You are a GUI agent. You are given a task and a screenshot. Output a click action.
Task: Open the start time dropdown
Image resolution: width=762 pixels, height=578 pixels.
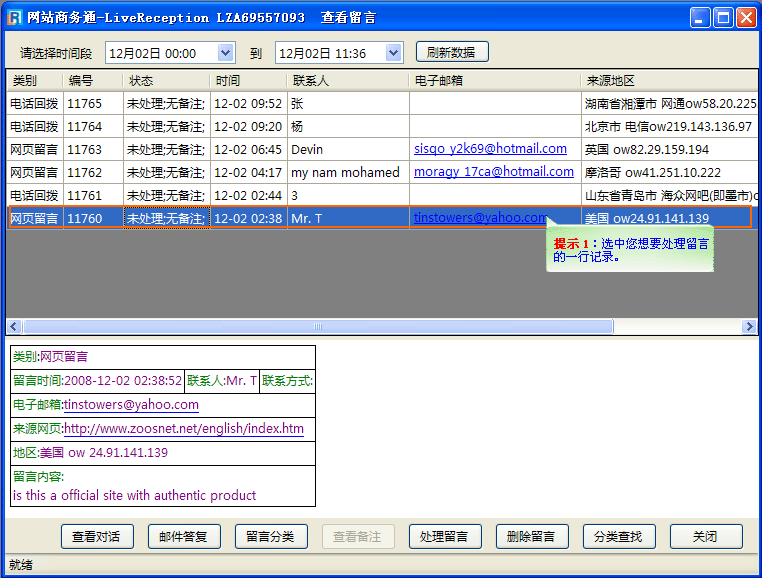click(225, 53)
